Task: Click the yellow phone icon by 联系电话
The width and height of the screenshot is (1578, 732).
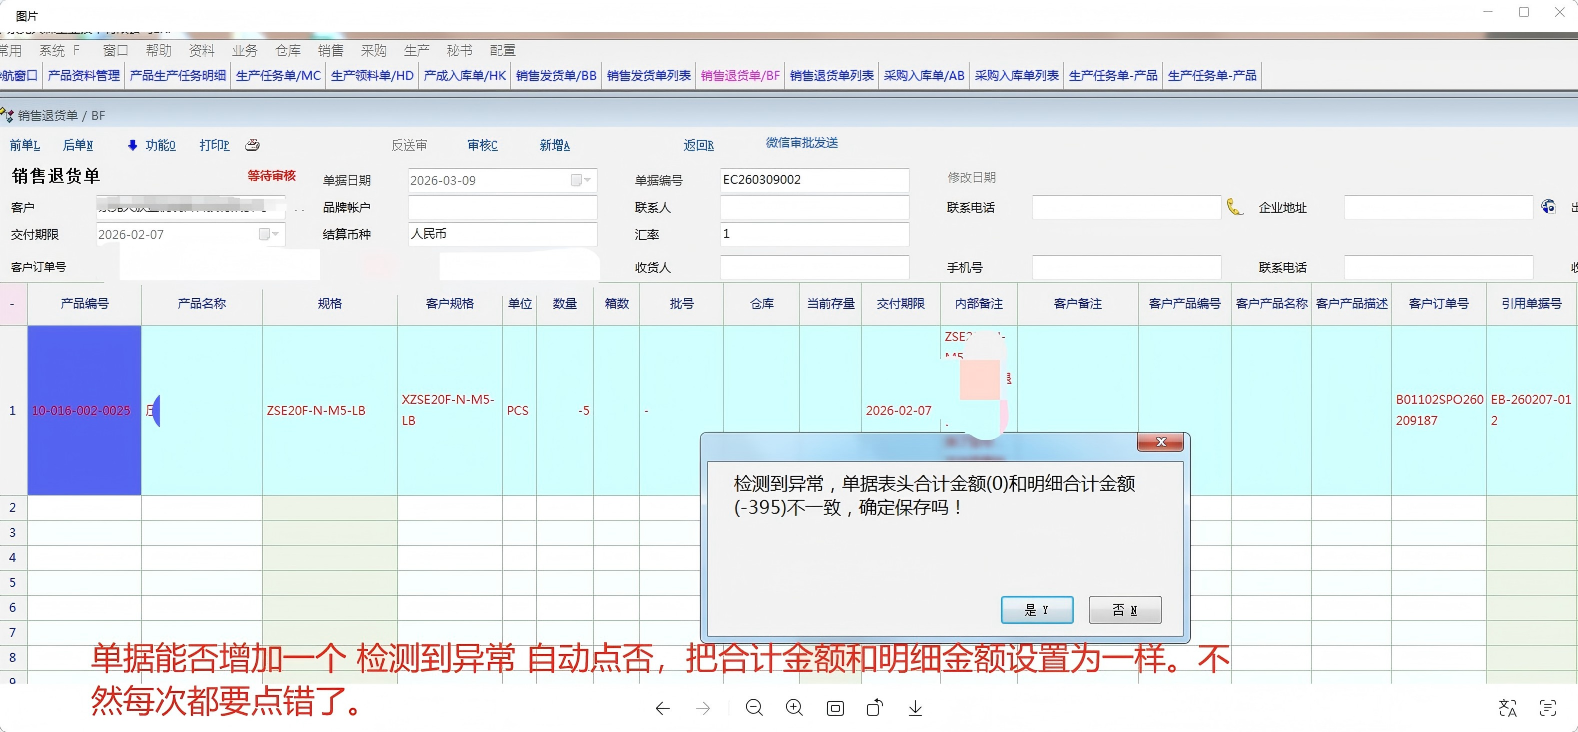Action: coord(1235,207)
